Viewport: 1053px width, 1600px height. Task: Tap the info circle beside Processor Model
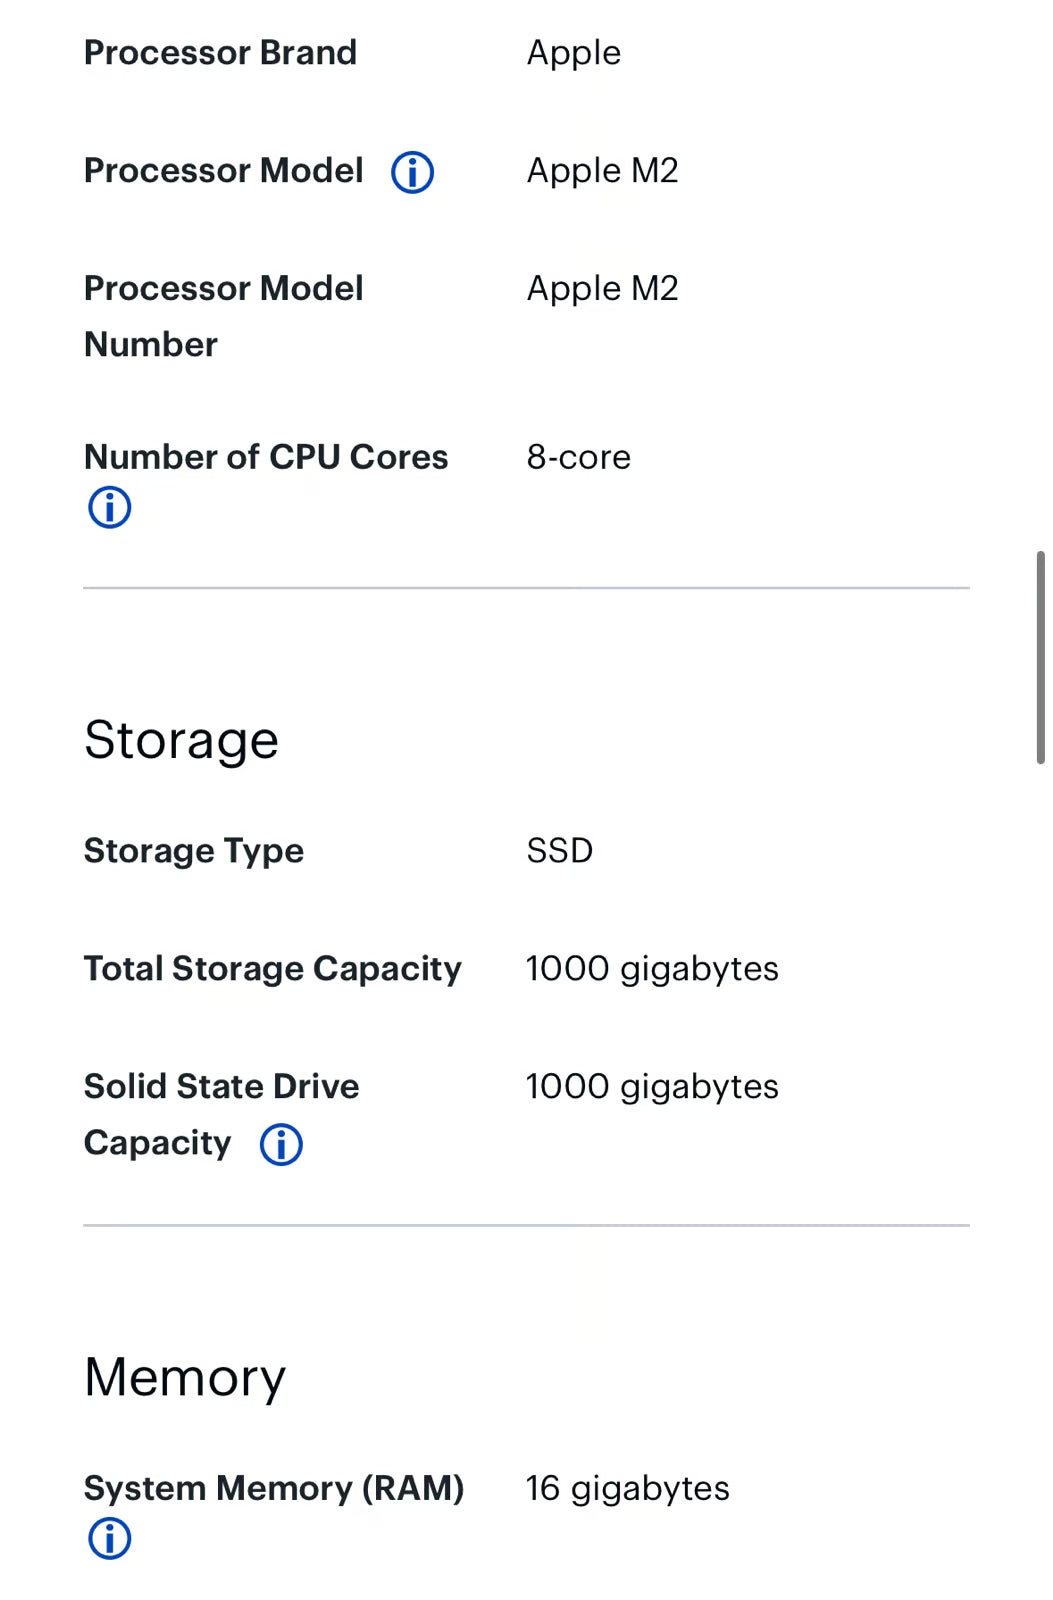tap(413, 172)
